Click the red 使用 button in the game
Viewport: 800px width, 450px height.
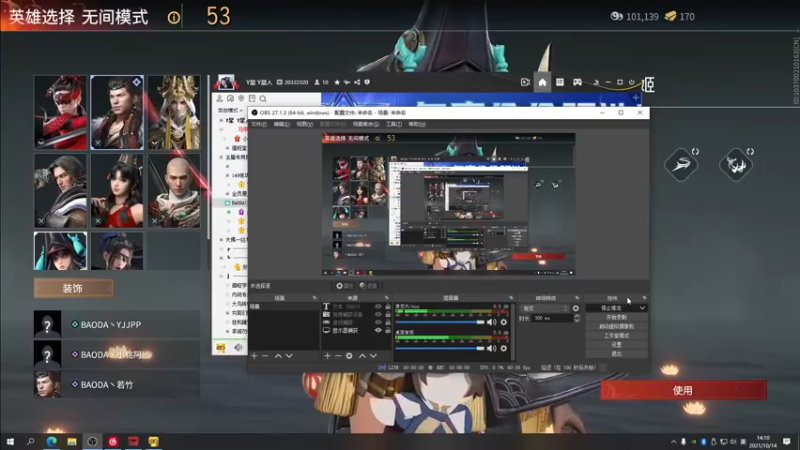(x=683, y=390)
